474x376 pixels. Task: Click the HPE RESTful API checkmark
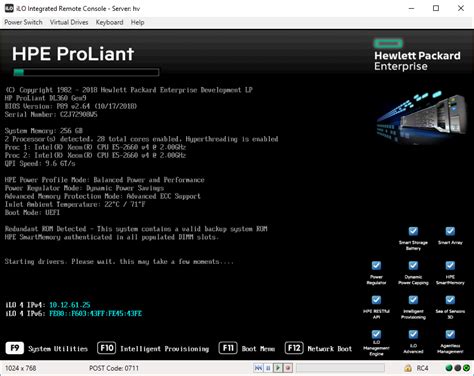[376, 300]
